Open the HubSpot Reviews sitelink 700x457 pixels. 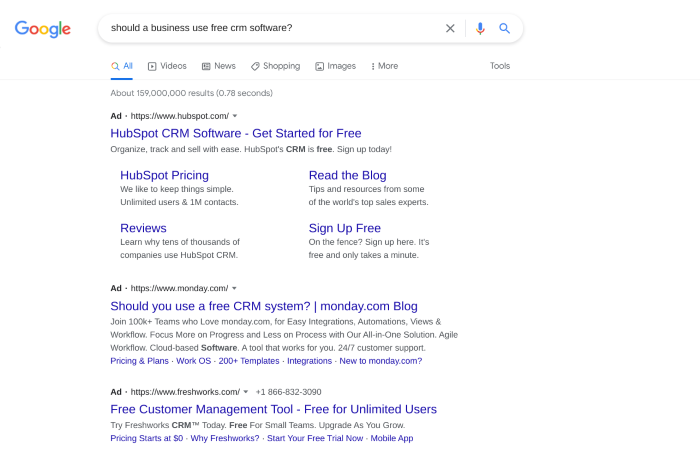[x=143, y=228]
